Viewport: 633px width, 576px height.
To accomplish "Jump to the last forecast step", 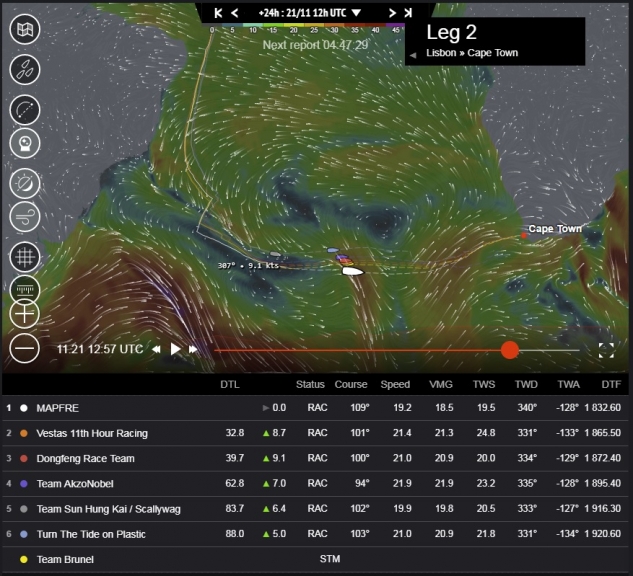I will point(408,13).
